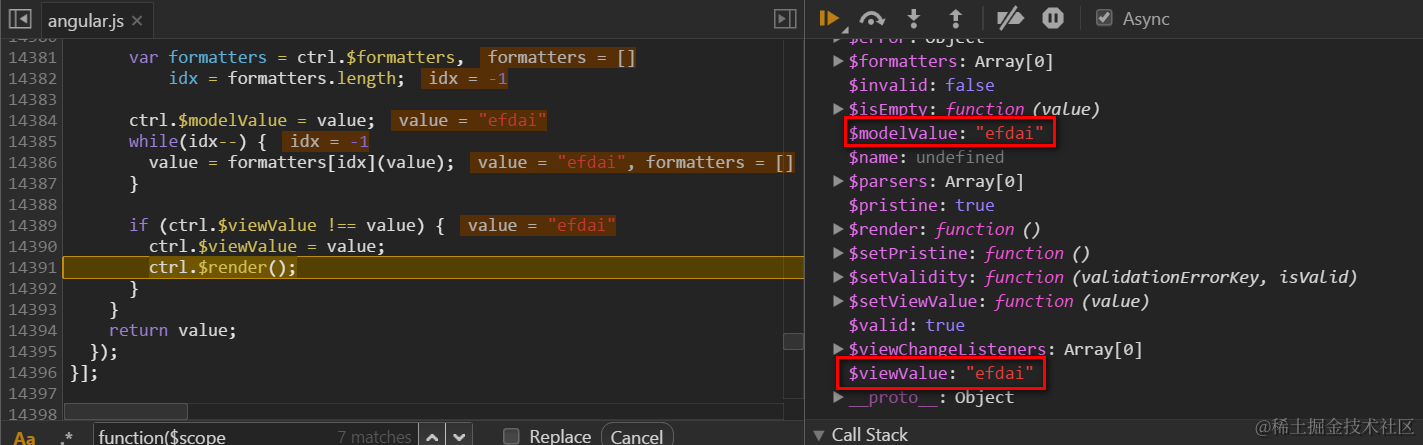Cancel the search bar
1423x445 pixels.
[638, 437]
